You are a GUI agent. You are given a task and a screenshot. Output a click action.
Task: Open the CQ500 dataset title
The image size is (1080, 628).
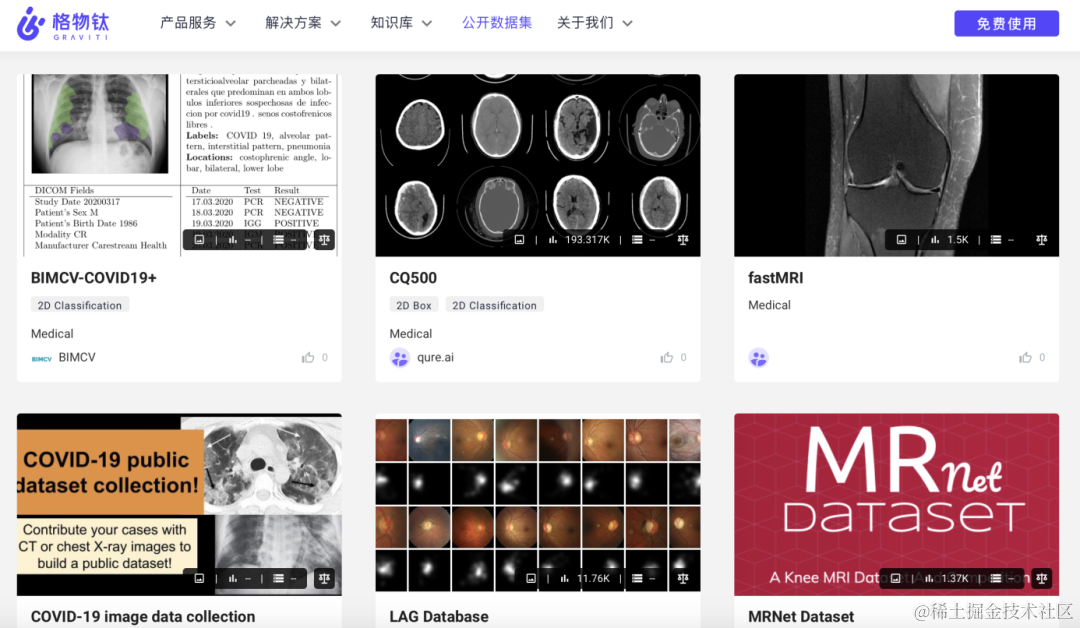[x=413, y=278]
